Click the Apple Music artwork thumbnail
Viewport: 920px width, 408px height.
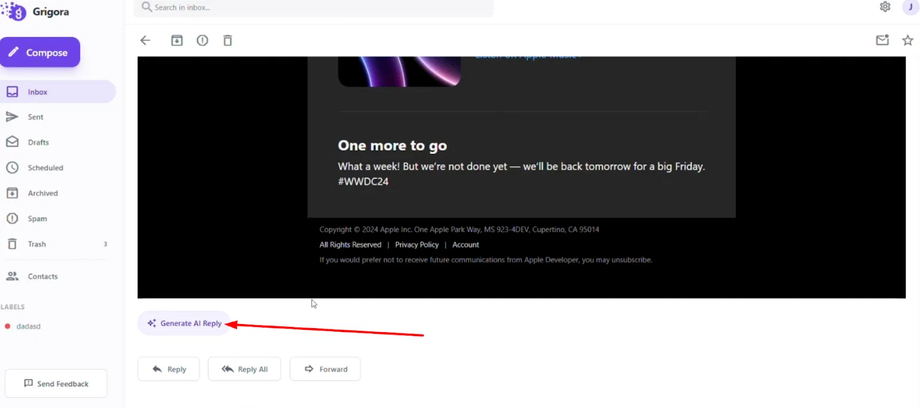(x=399, y=72)
